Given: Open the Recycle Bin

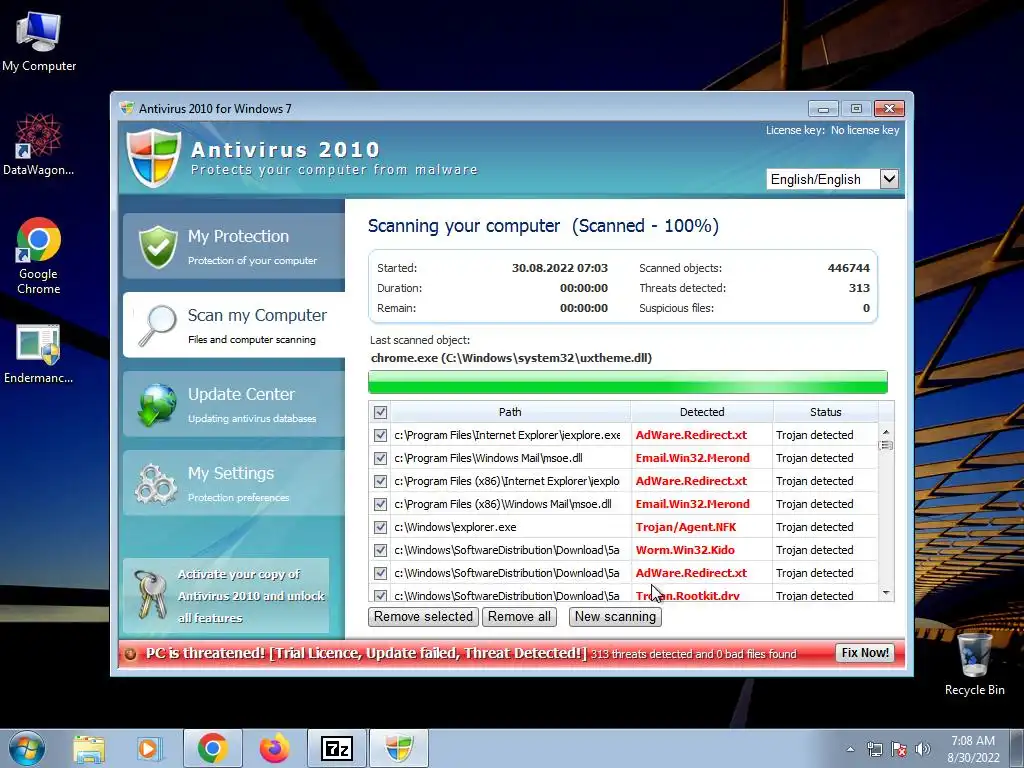Looking at the screenshot, I should 974,665.
